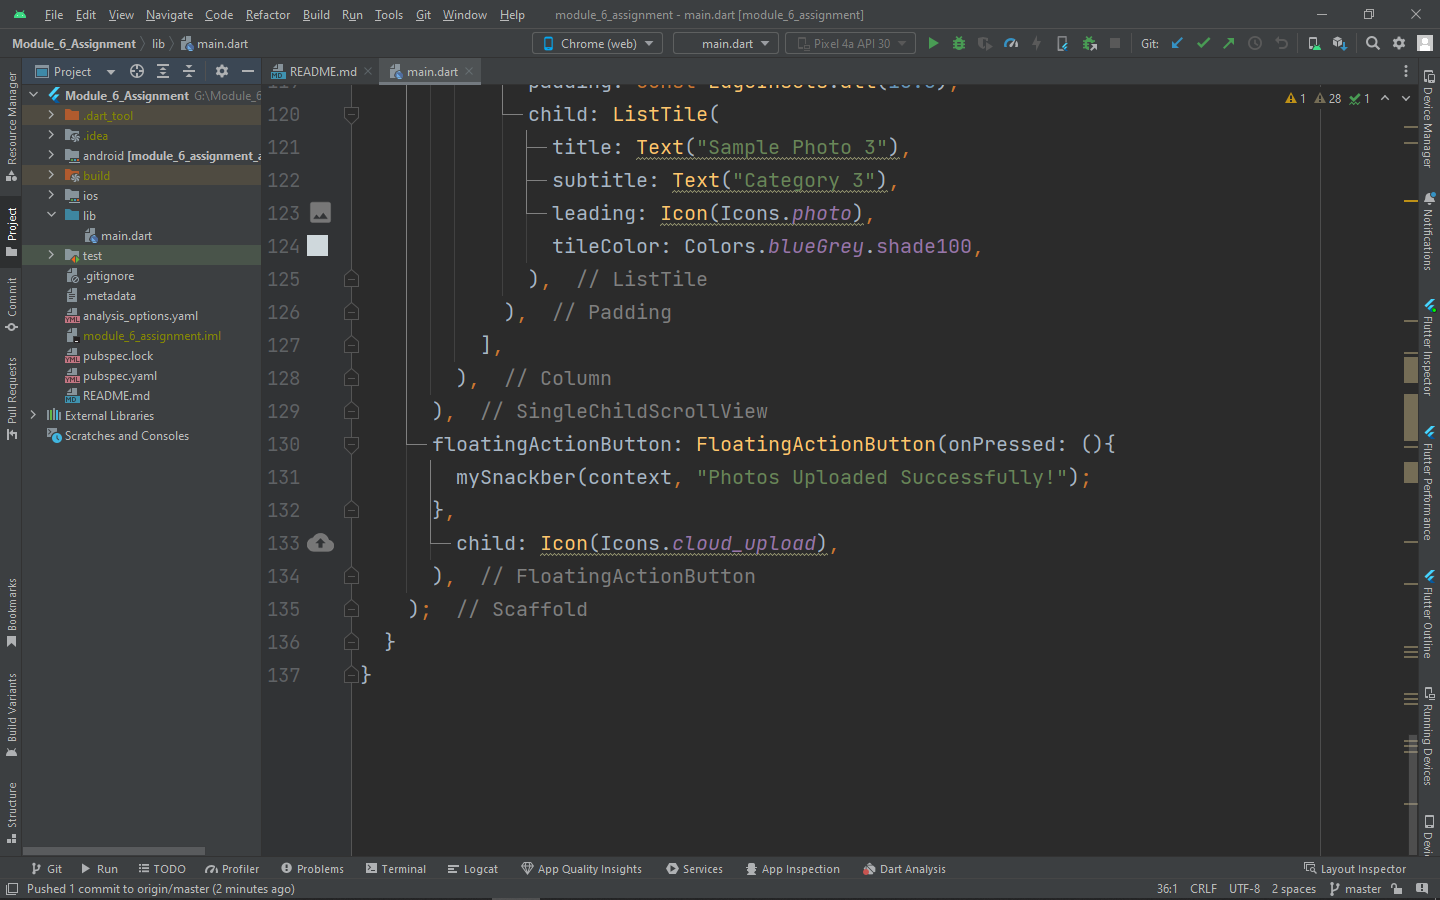Open the main.dart run configuration dropdown
The image size is (1440, 900).
(725, 43)
